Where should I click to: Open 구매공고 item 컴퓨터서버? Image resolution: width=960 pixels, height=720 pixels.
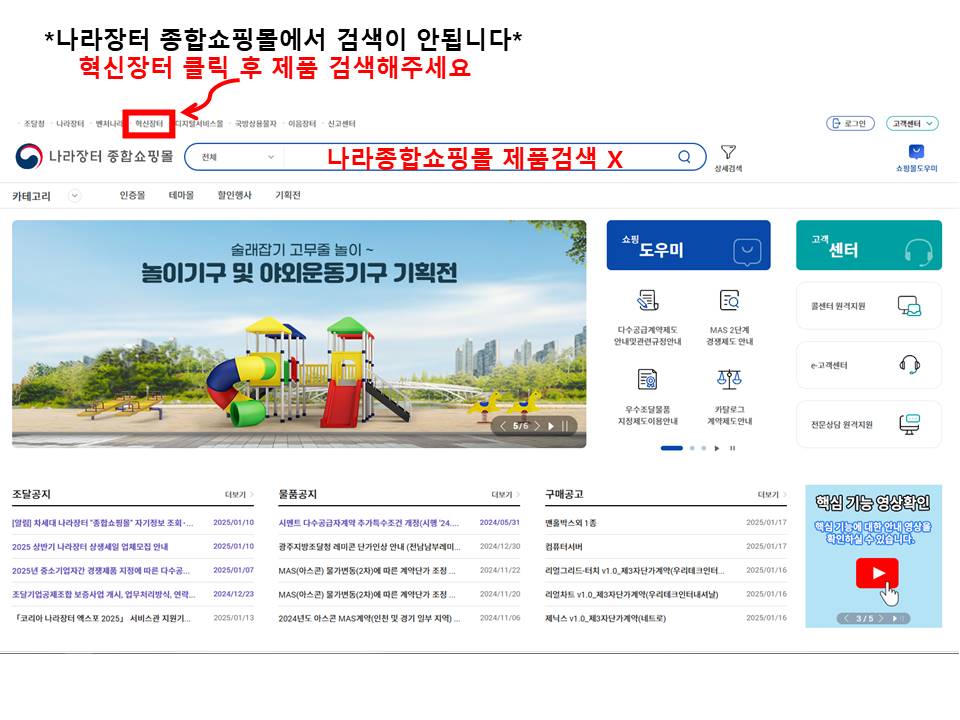(x=564, y=547)
